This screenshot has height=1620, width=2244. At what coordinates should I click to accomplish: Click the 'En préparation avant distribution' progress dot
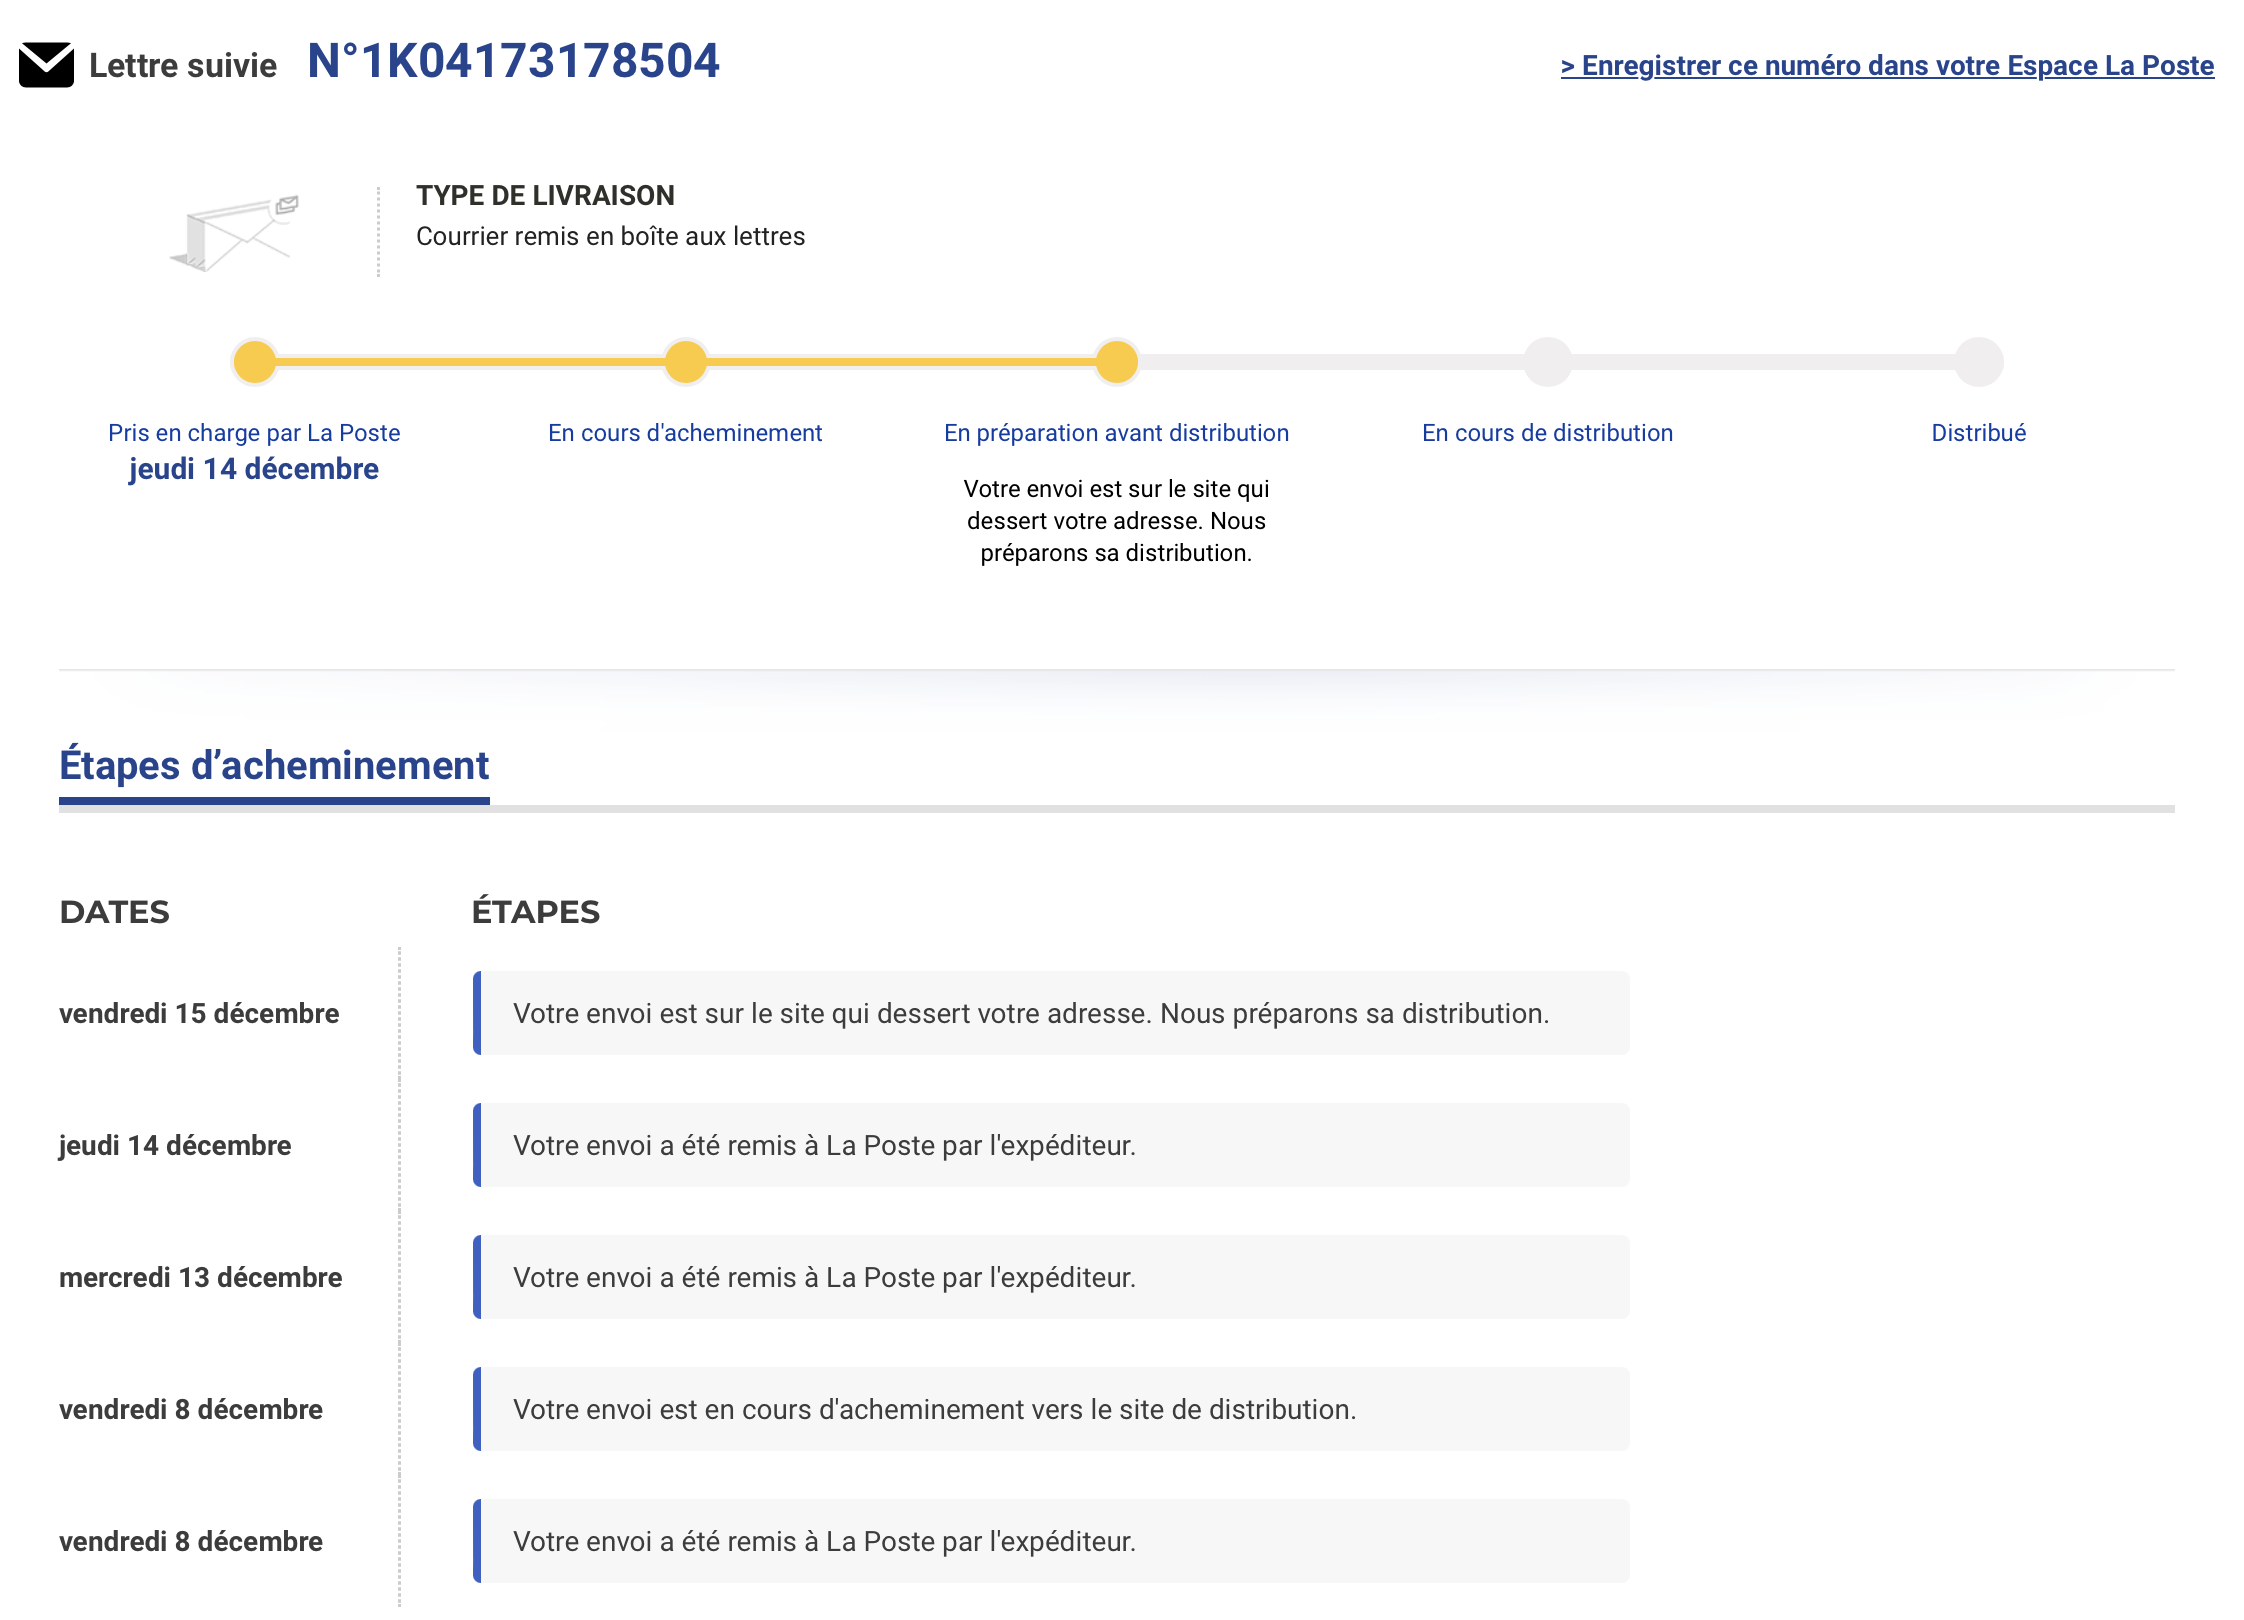pyautogui.click(x=1116, y=362)
